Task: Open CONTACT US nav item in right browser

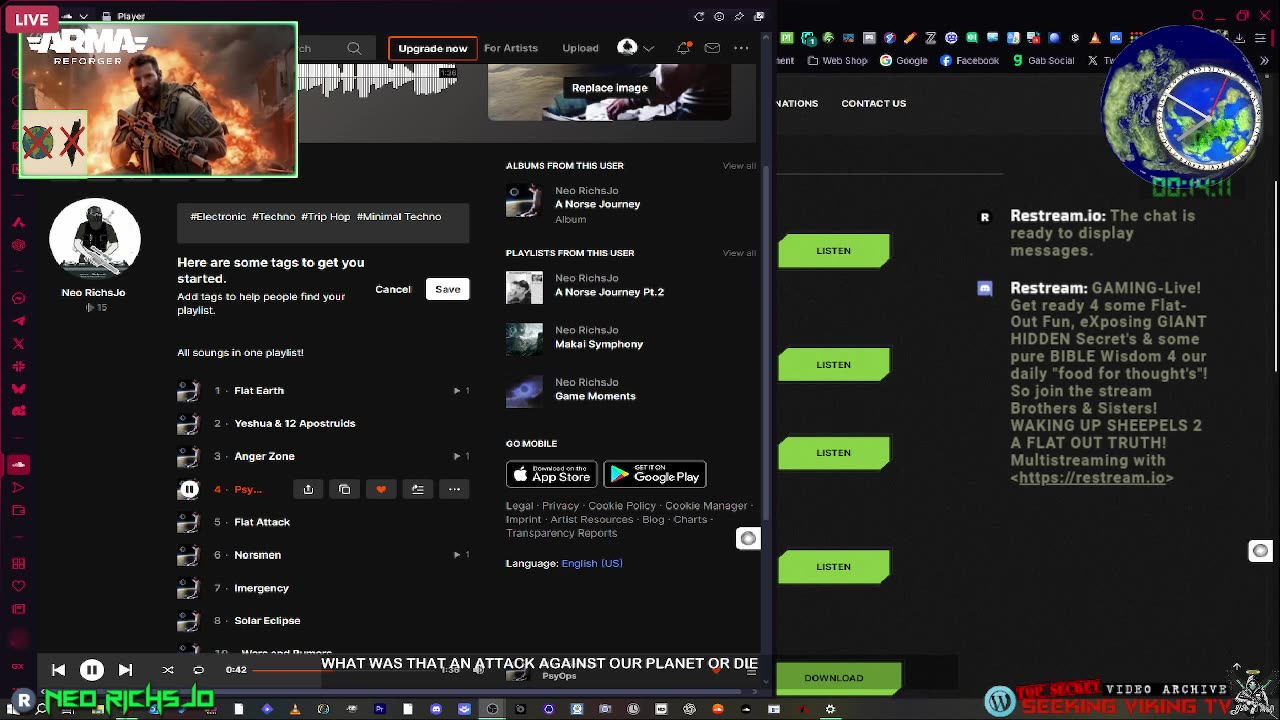Action: pos(873,103)
